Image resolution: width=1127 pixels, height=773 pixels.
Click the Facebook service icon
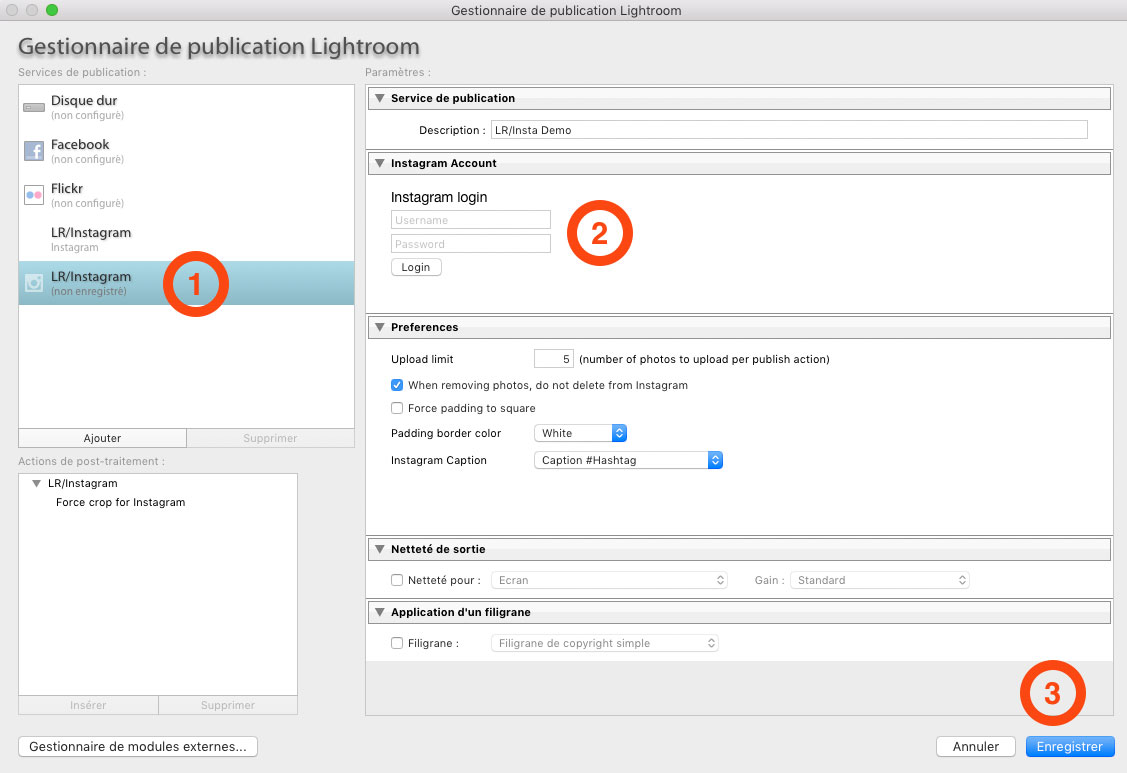tap(34, 151)
